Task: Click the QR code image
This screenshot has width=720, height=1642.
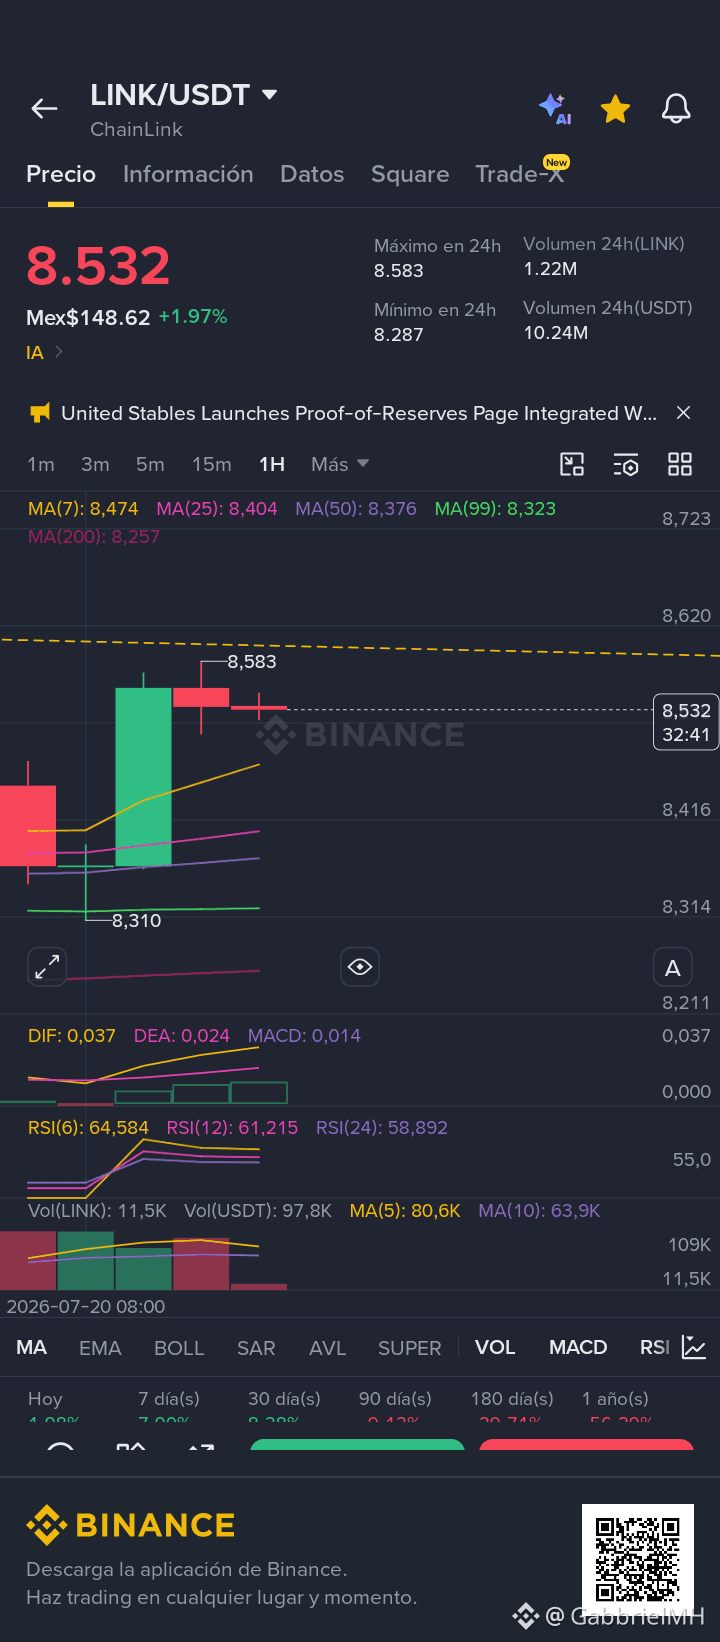Action: (638, 1558)
